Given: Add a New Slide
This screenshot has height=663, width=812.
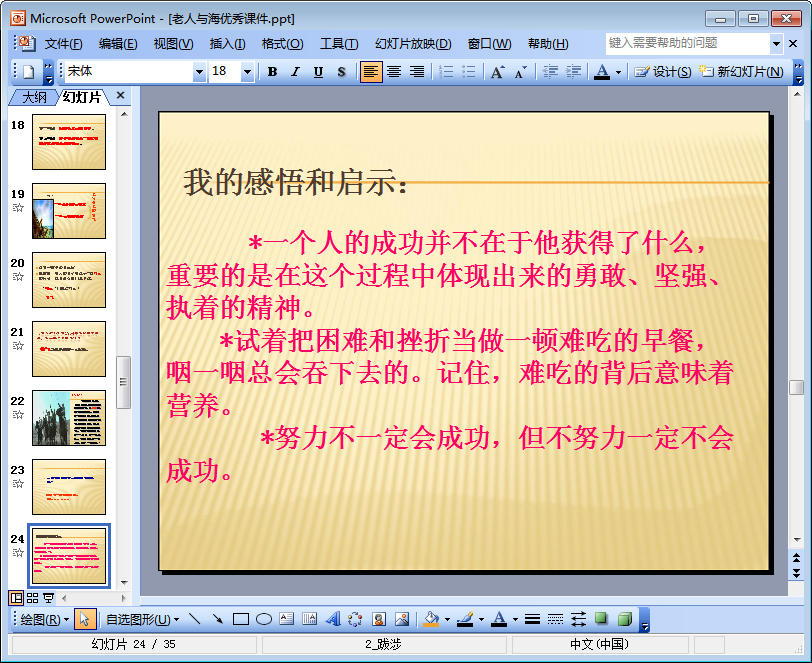Looking at the screenshot, I should click(741, 72).
